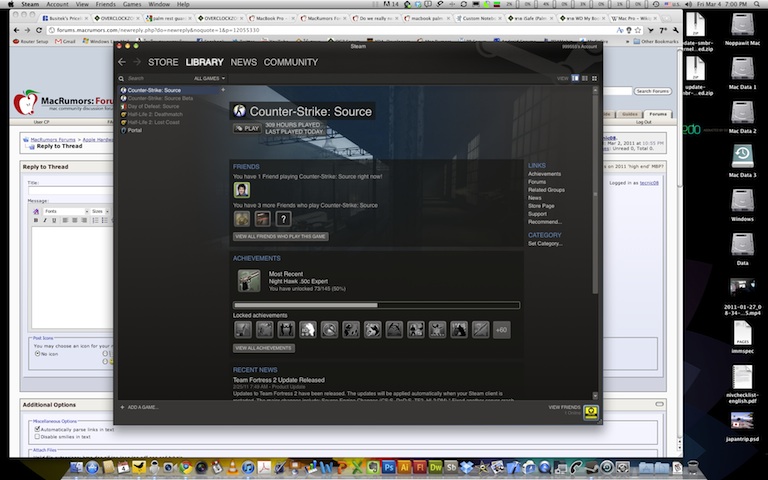Click the Title field in Reply to Thread

(71, 191)
